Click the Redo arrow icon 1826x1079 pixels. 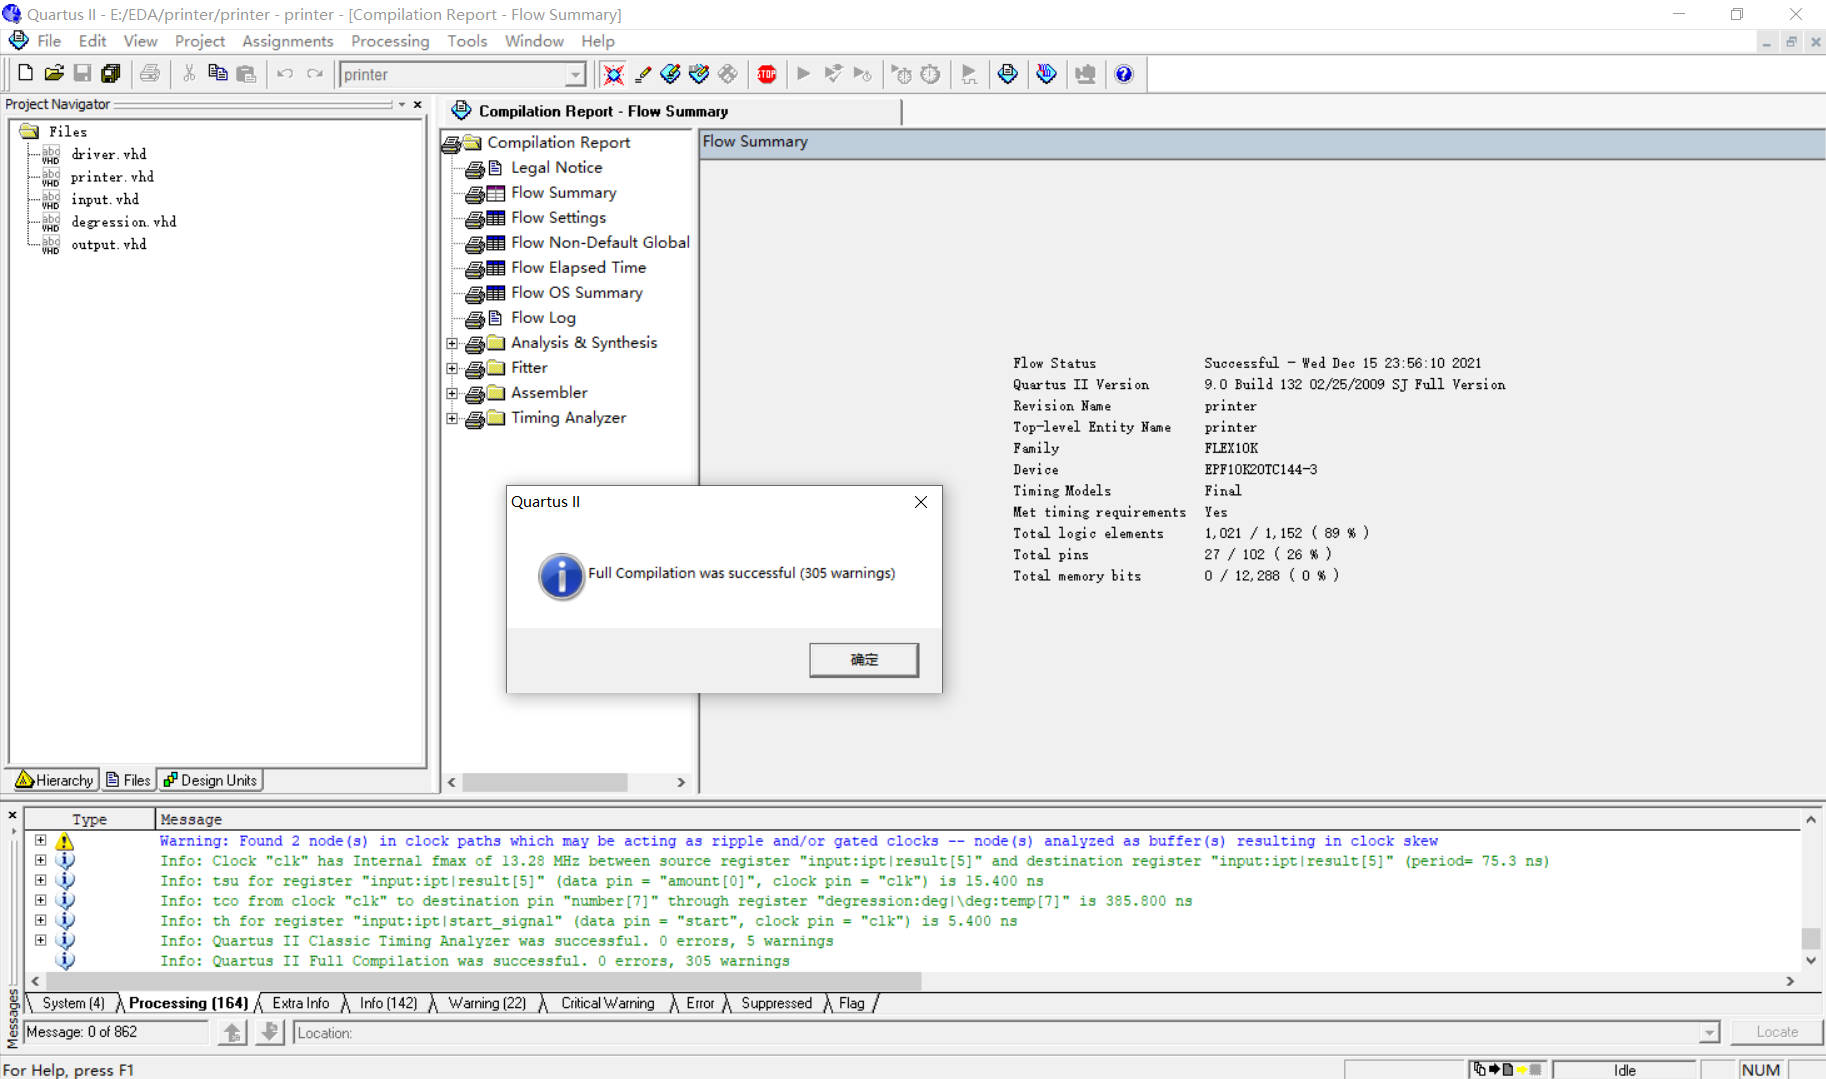(315, 73)
